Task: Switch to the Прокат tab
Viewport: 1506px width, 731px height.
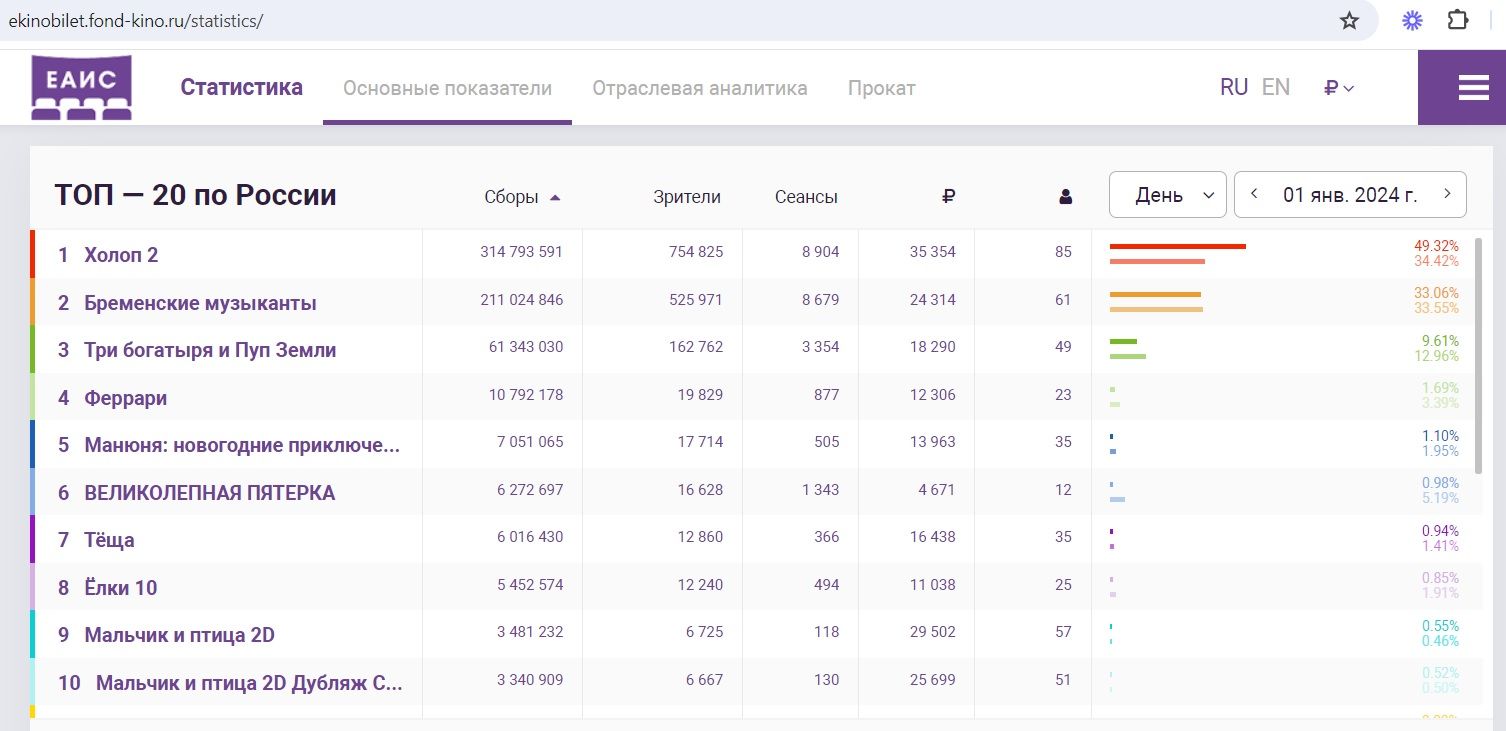Action: 881,88
